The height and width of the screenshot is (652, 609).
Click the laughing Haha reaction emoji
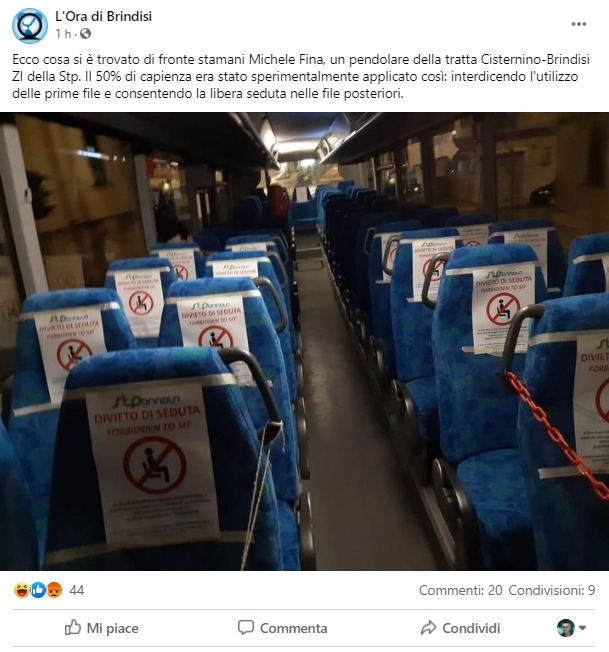(x=21, y=590)
